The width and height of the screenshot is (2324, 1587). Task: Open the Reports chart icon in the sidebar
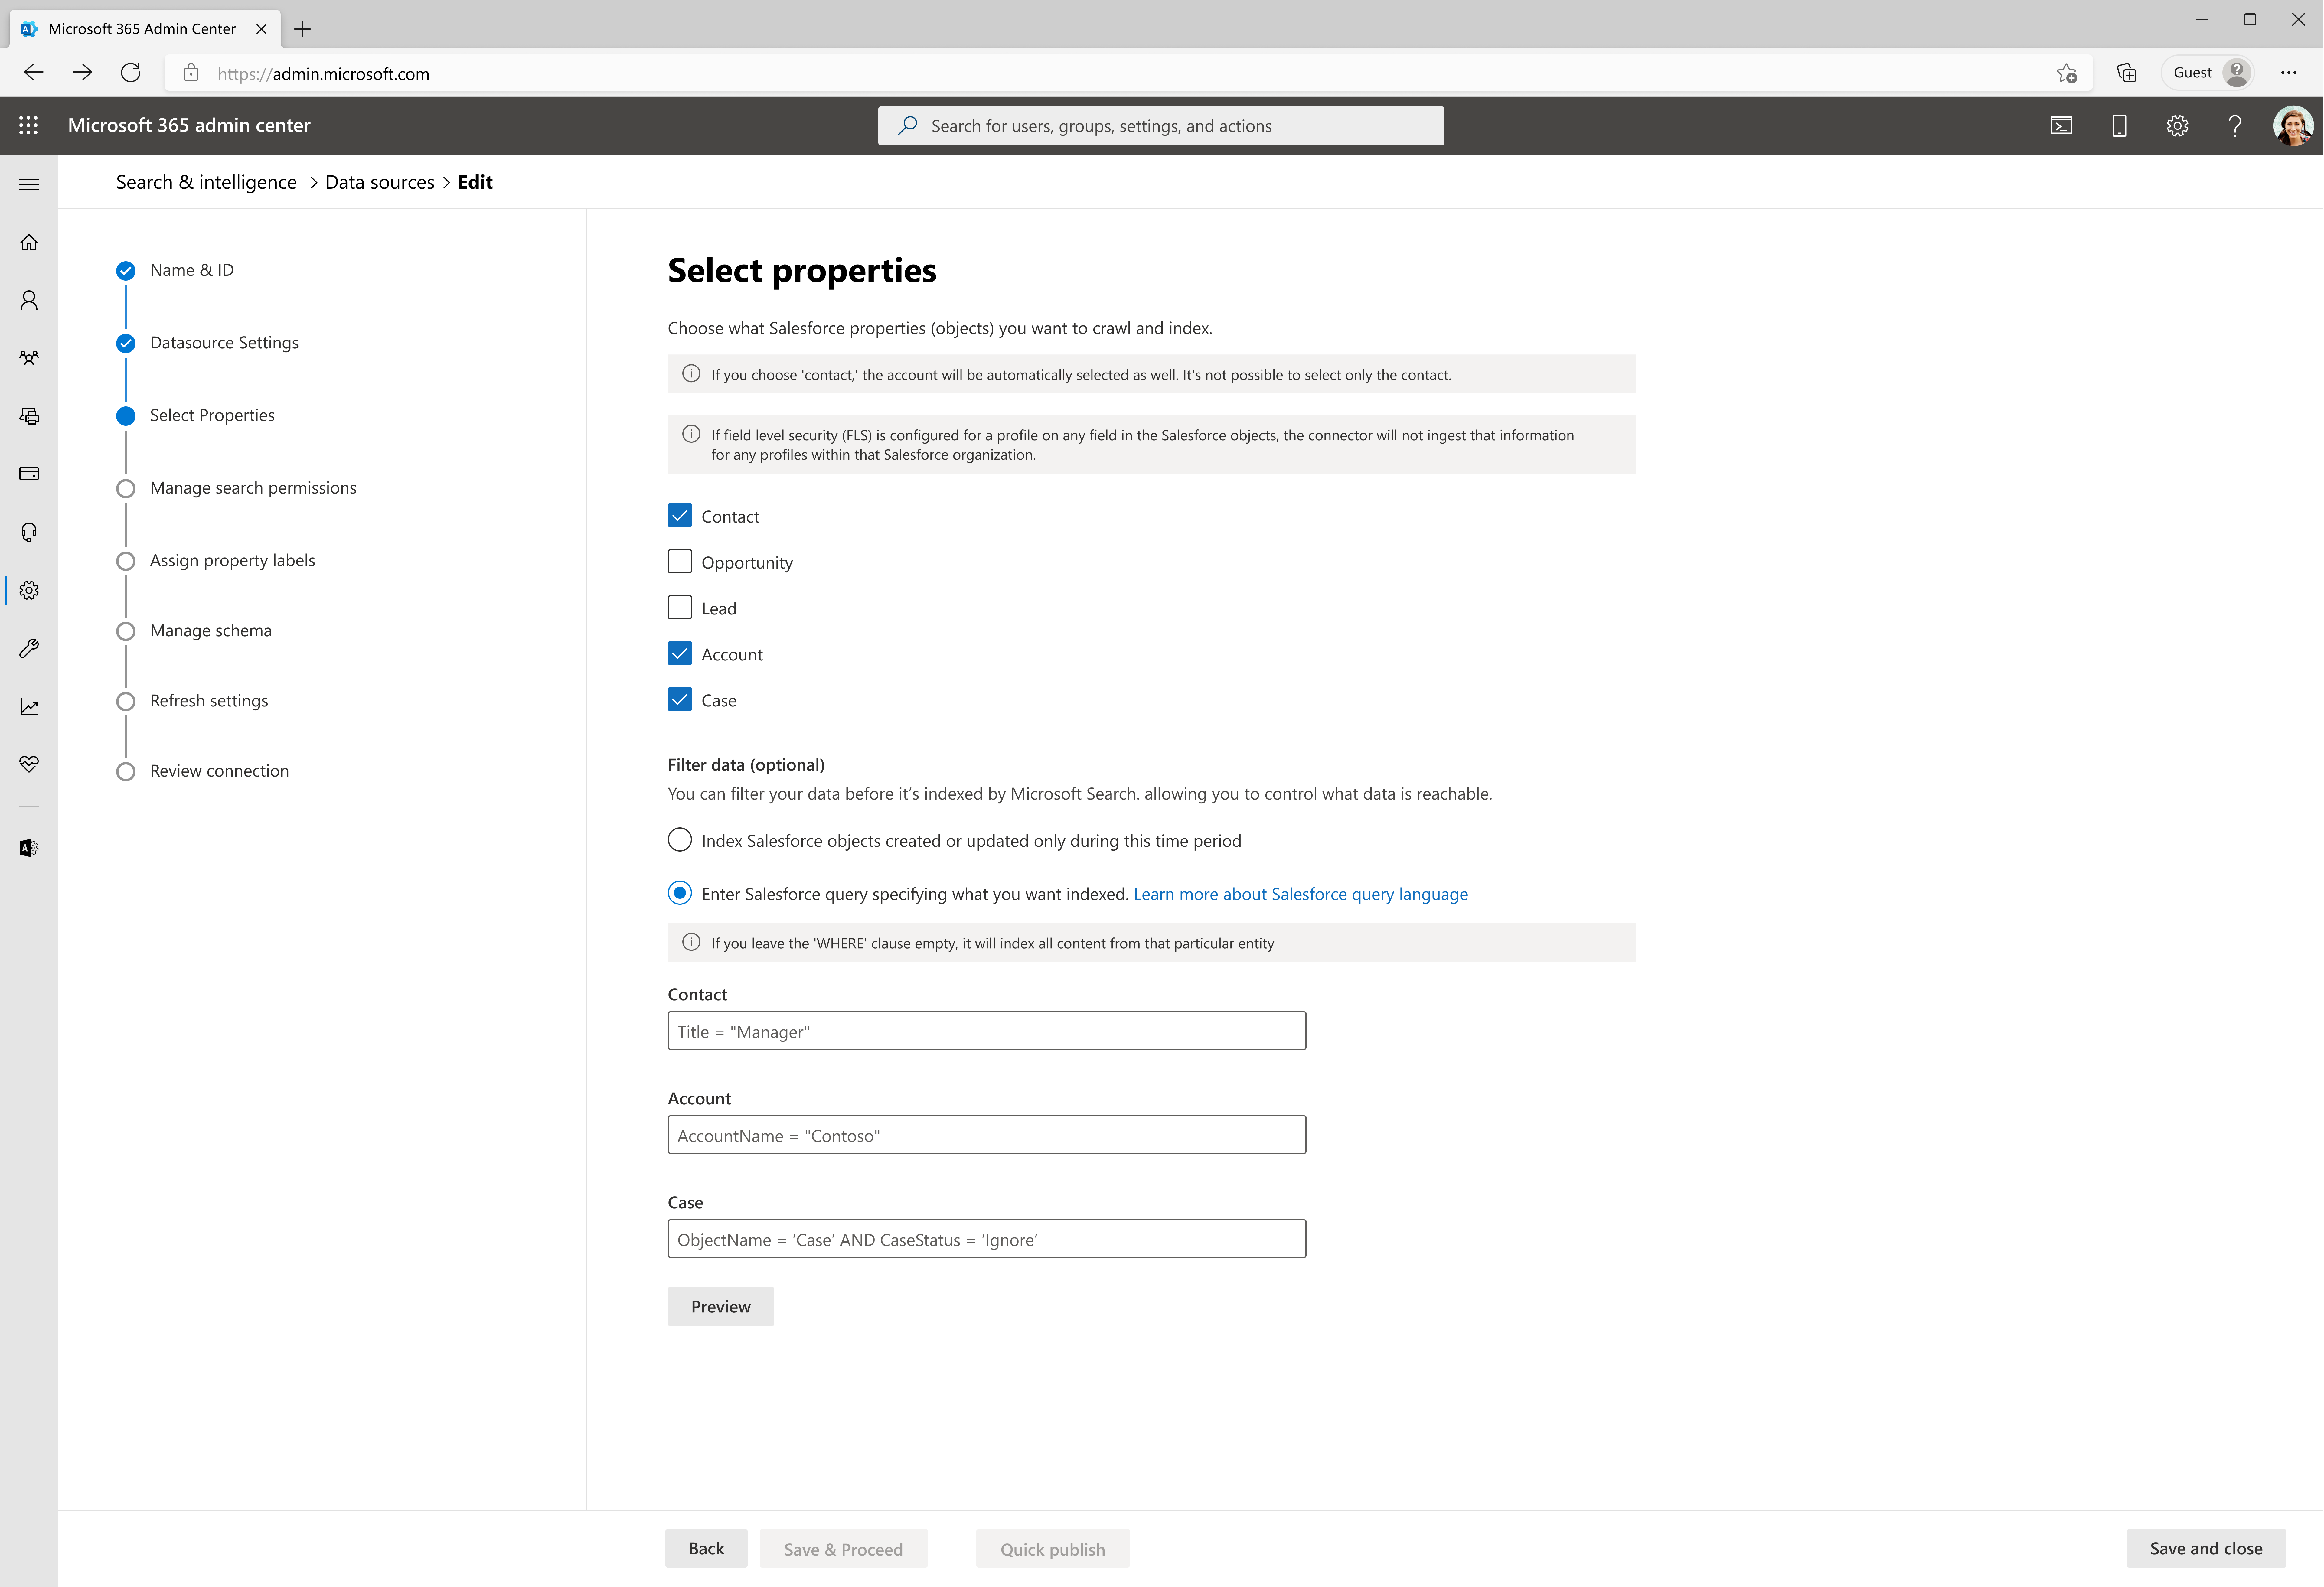point(28,706)
